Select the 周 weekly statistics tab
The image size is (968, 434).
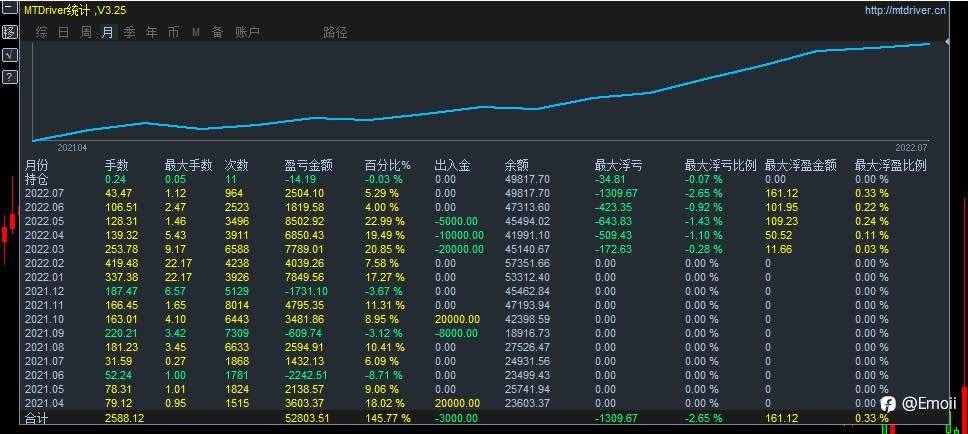click(86, 33)
